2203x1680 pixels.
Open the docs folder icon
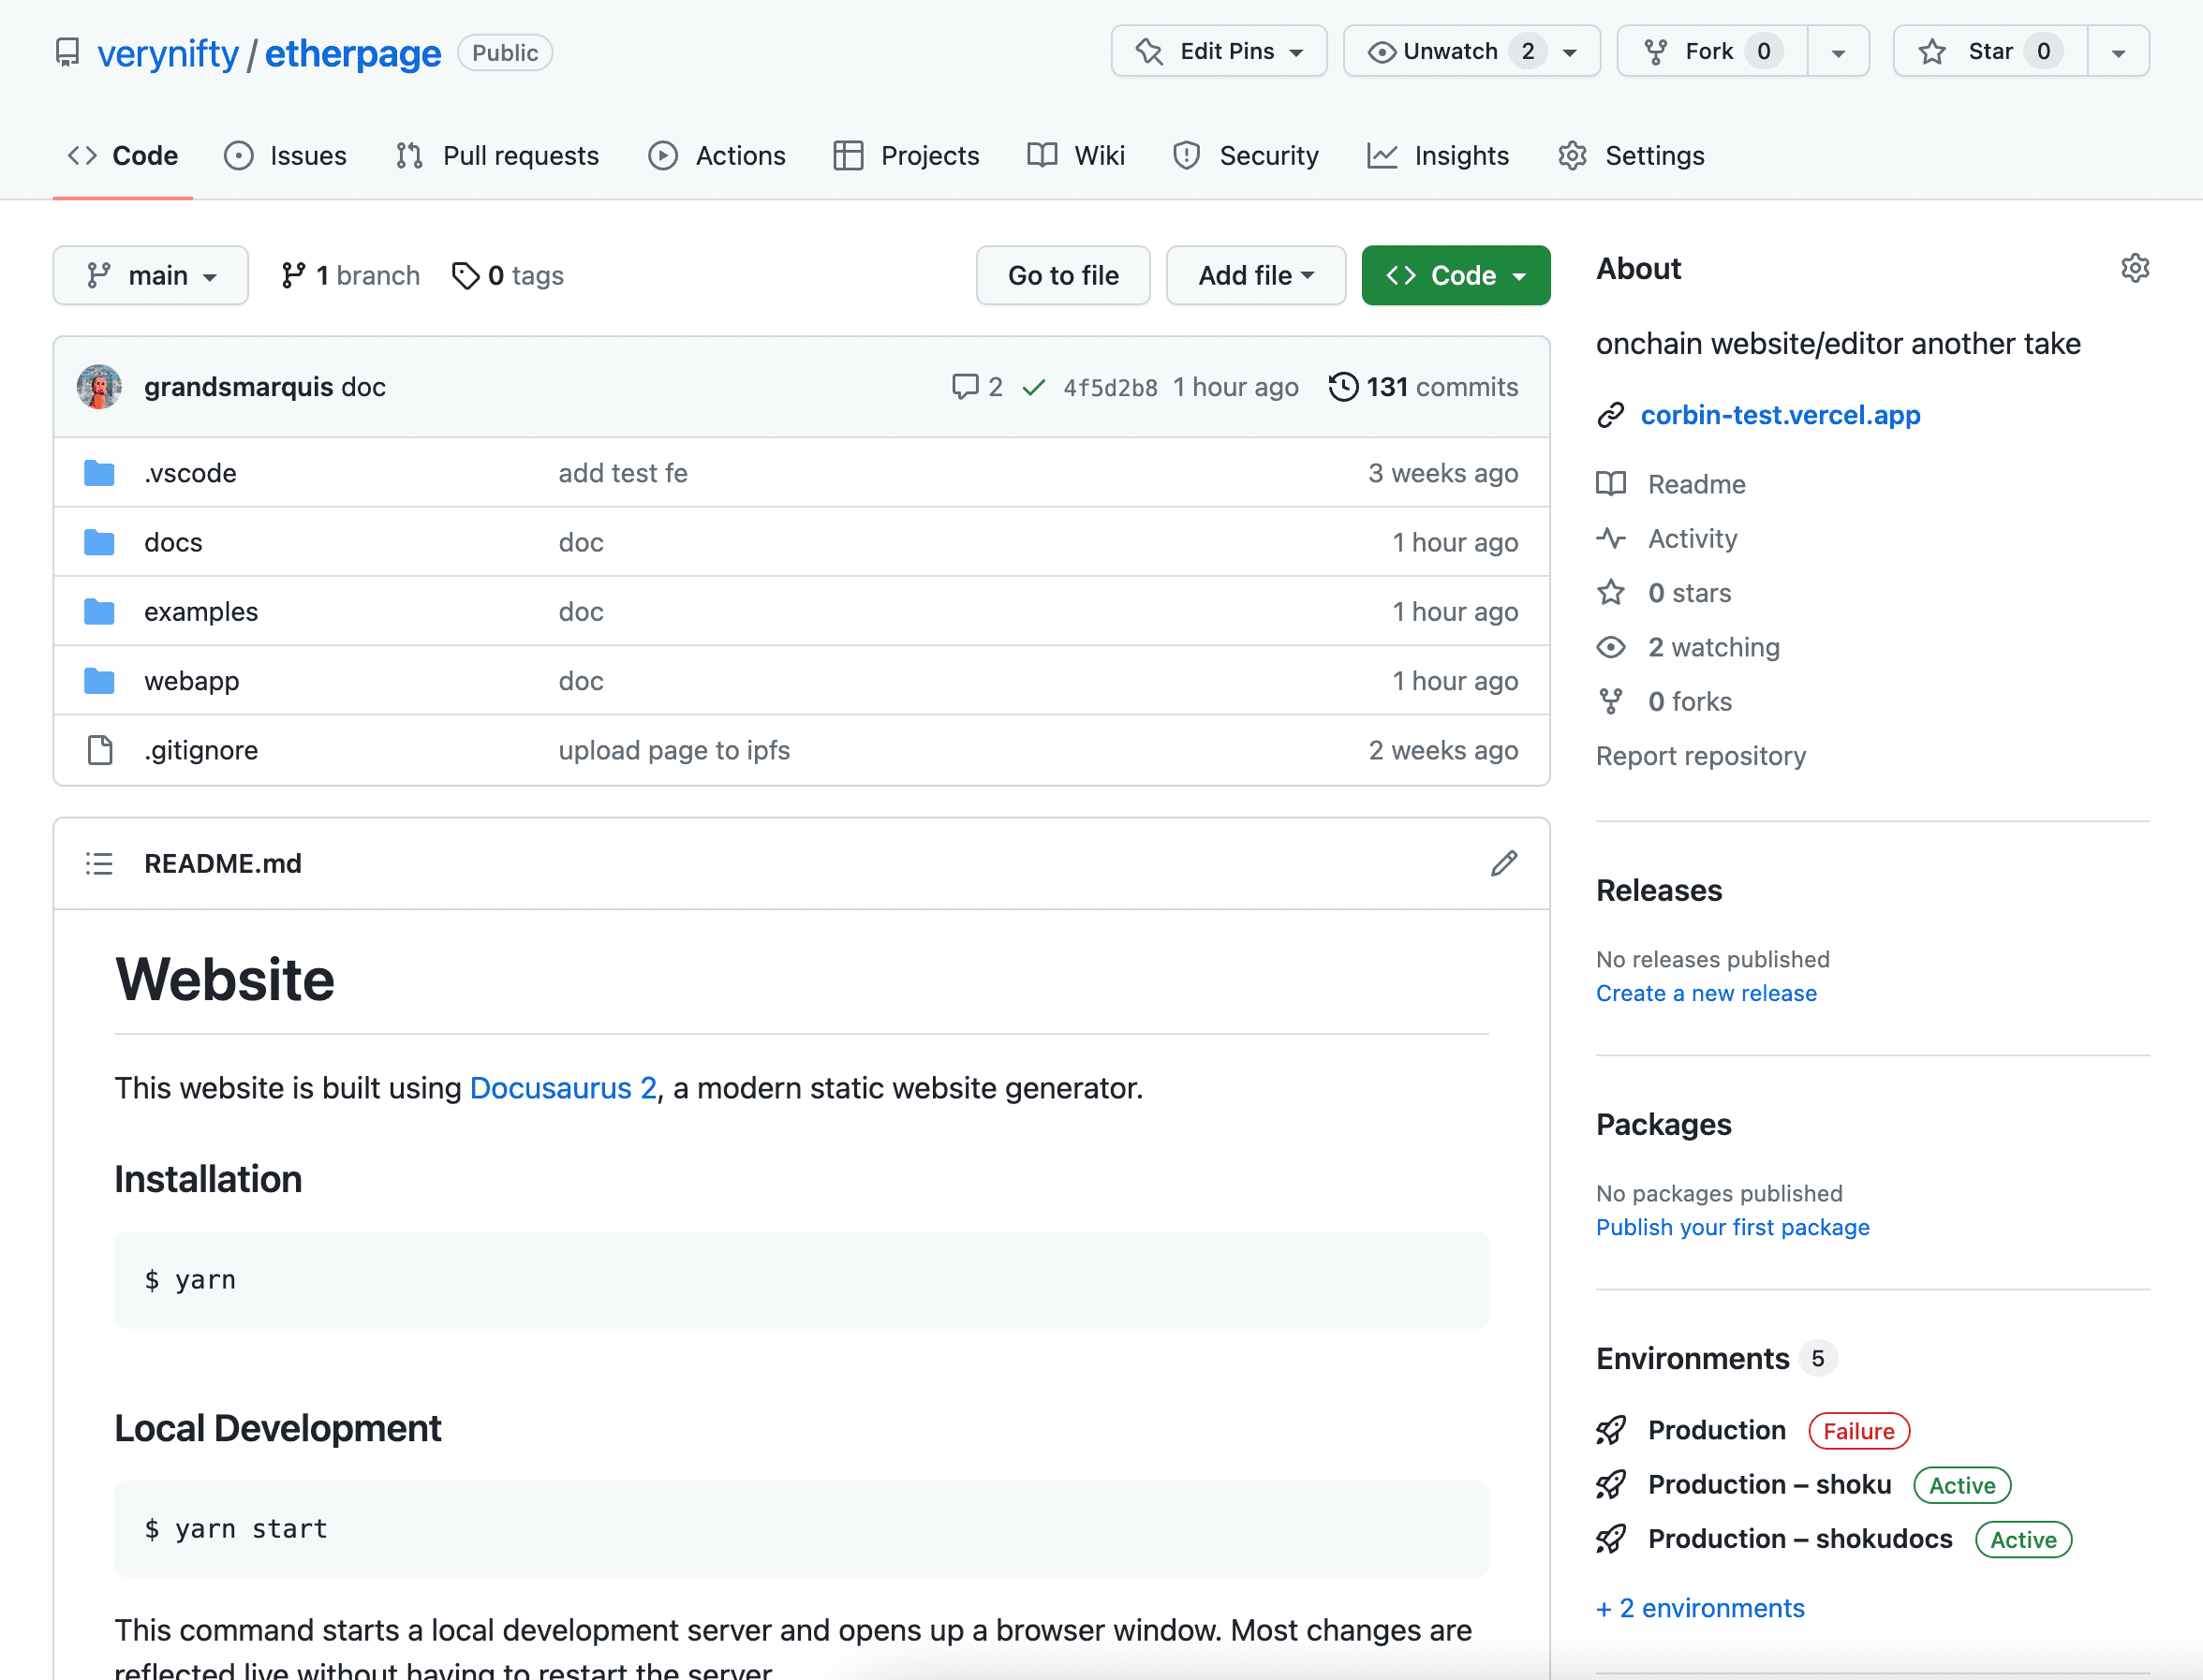point(99,542)
